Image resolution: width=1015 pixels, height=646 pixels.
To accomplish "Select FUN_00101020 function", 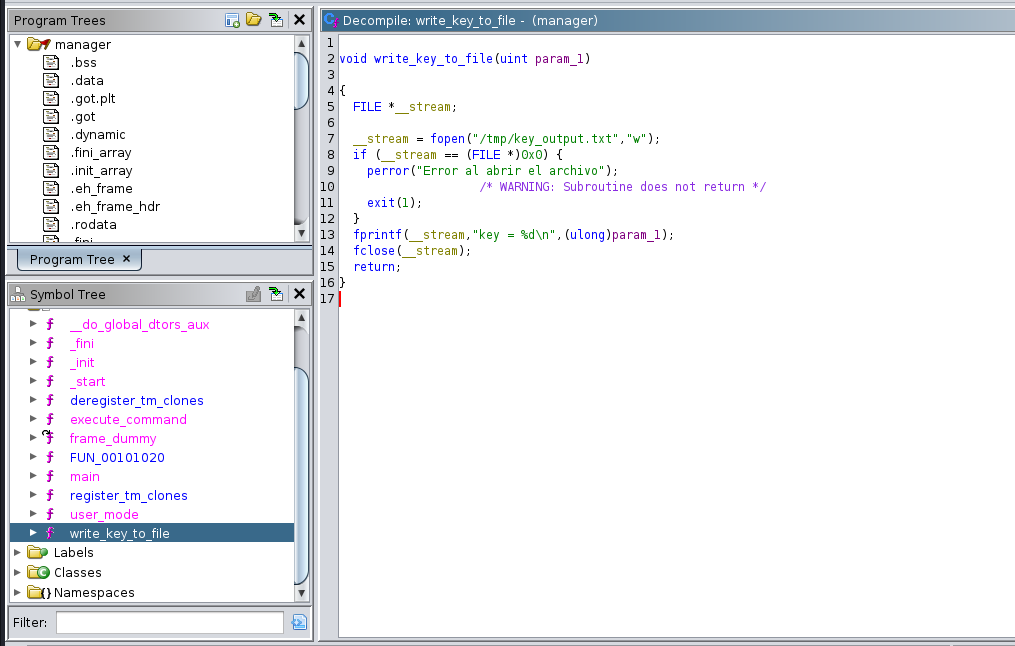I will [117, 457].
